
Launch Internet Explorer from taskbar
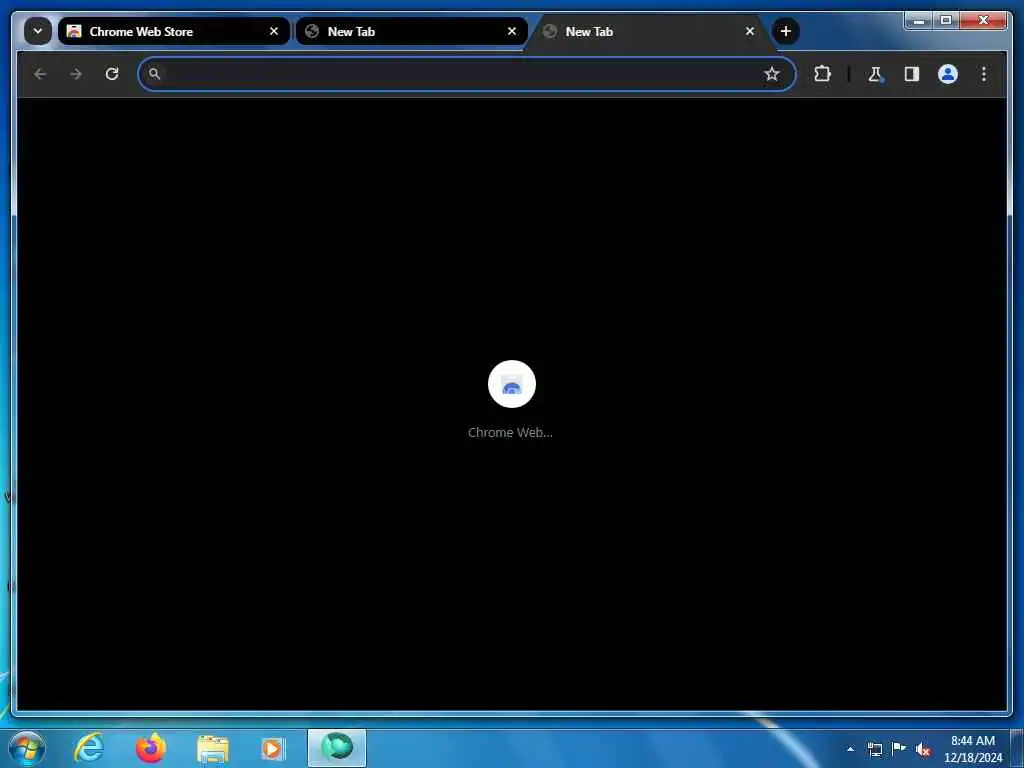89,748
